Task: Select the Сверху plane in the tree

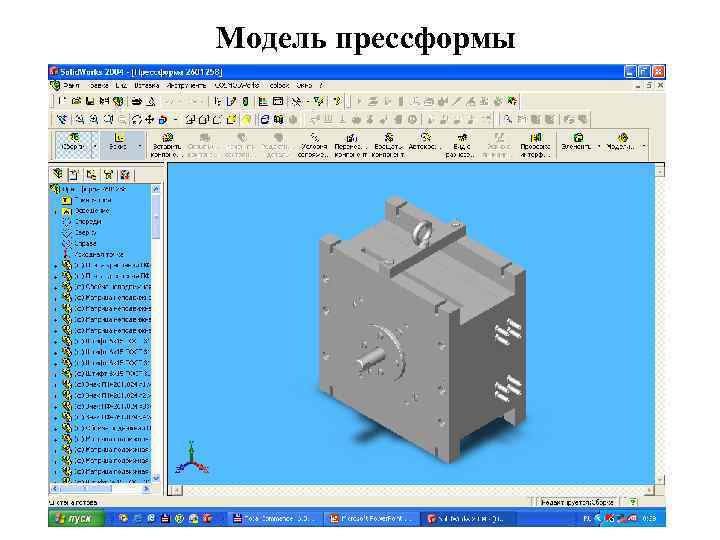Action: click(80, 233)
